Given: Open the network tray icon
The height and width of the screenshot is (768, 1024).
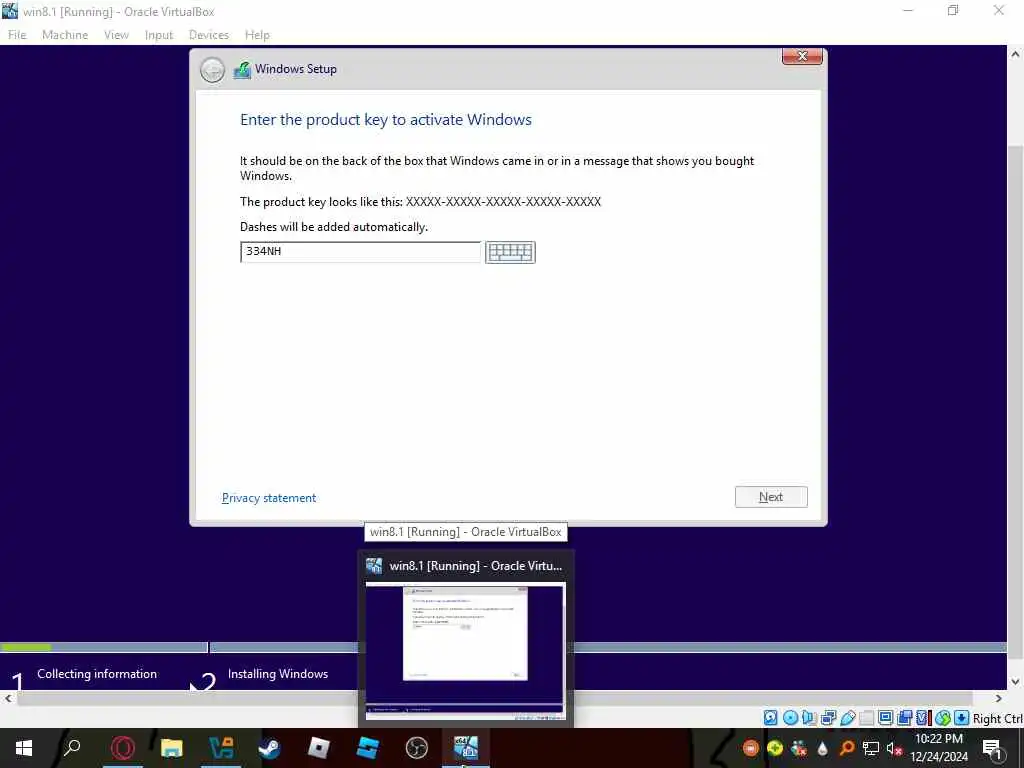Looking at the screenshot, I should (x=871, y=748).
